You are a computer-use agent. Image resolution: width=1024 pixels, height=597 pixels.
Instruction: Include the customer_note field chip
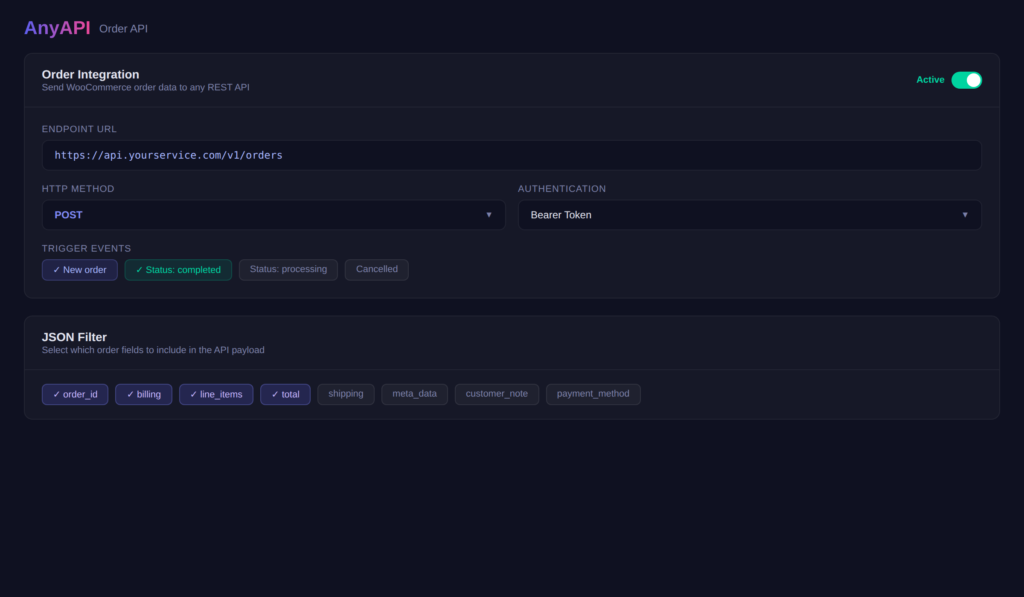[x=496, y=395]
